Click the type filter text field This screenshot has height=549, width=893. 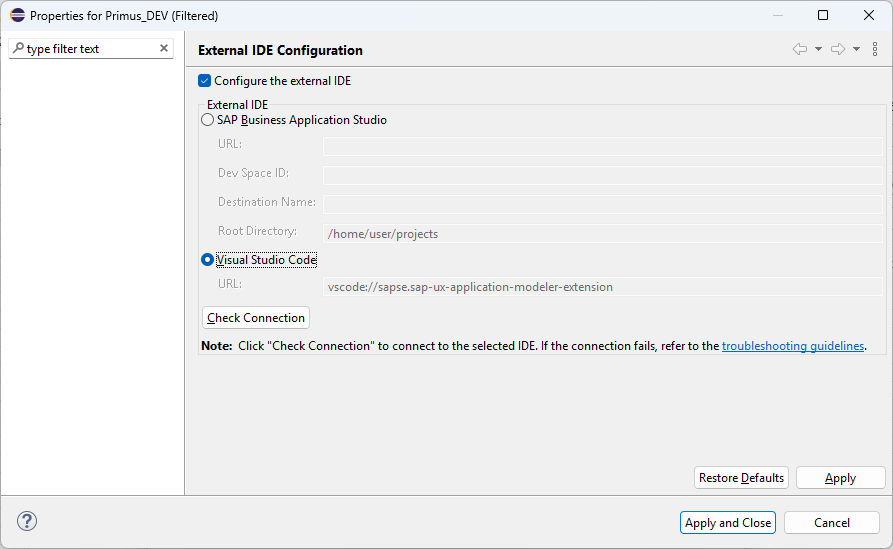tap(91, 49)
